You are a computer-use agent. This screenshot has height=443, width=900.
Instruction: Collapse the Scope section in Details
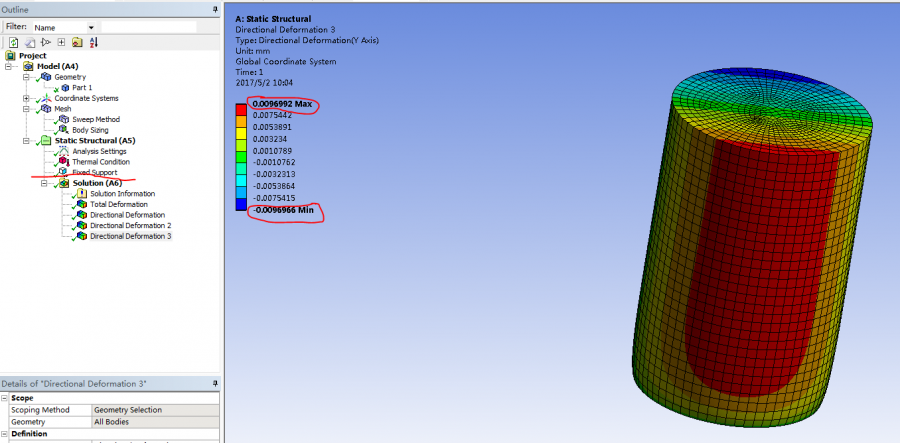point(5,398)
